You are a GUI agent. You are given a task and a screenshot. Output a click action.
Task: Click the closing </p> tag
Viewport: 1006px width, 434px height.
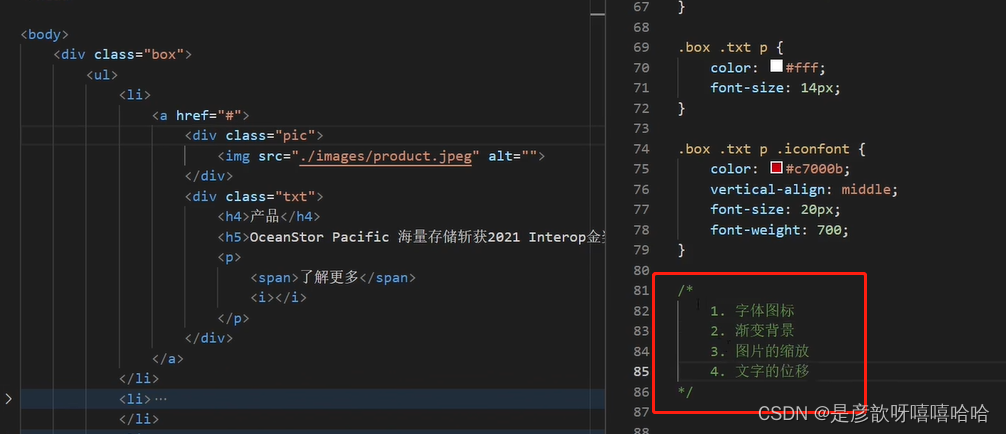point(233,318)
